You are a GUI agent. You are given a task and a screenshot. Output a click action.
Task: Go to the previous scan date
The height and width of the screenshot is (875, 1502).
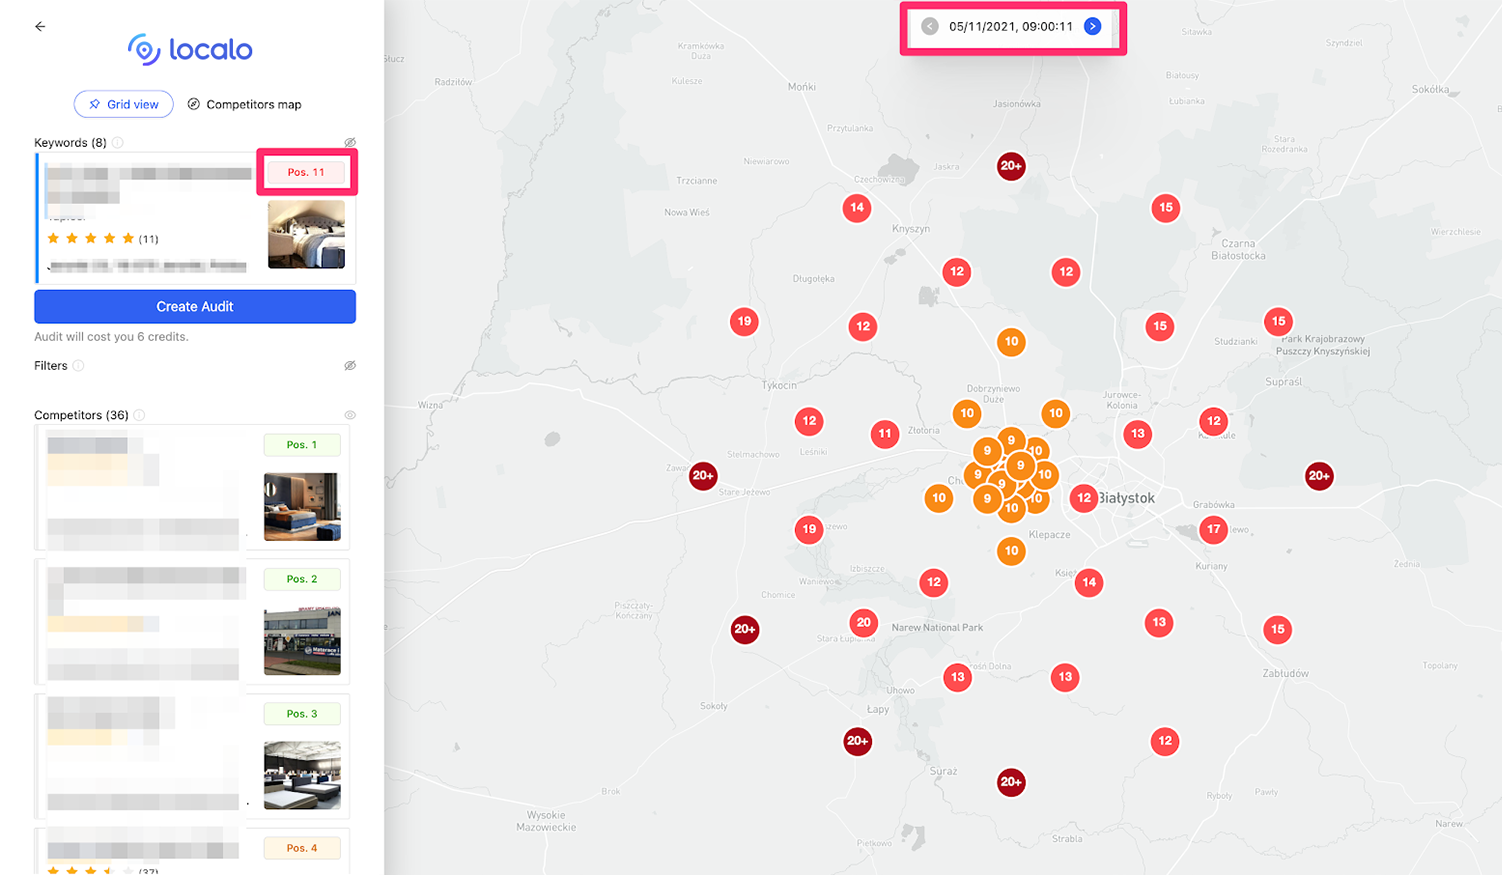click(930, 27)
